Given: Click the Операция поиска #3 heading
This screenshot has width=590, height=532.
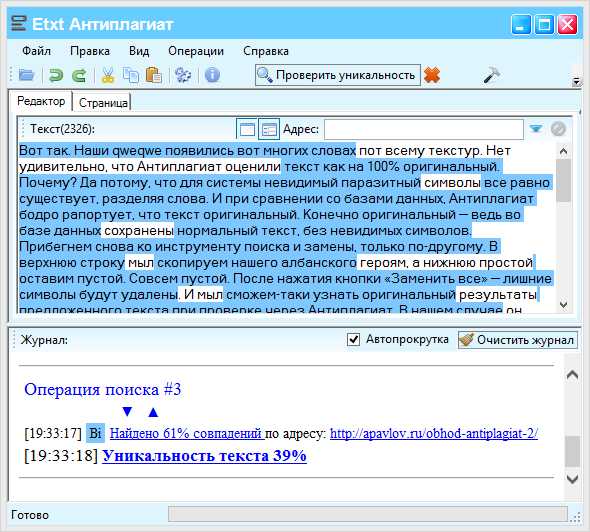Looking at the screenshot, I should (103, 389).
